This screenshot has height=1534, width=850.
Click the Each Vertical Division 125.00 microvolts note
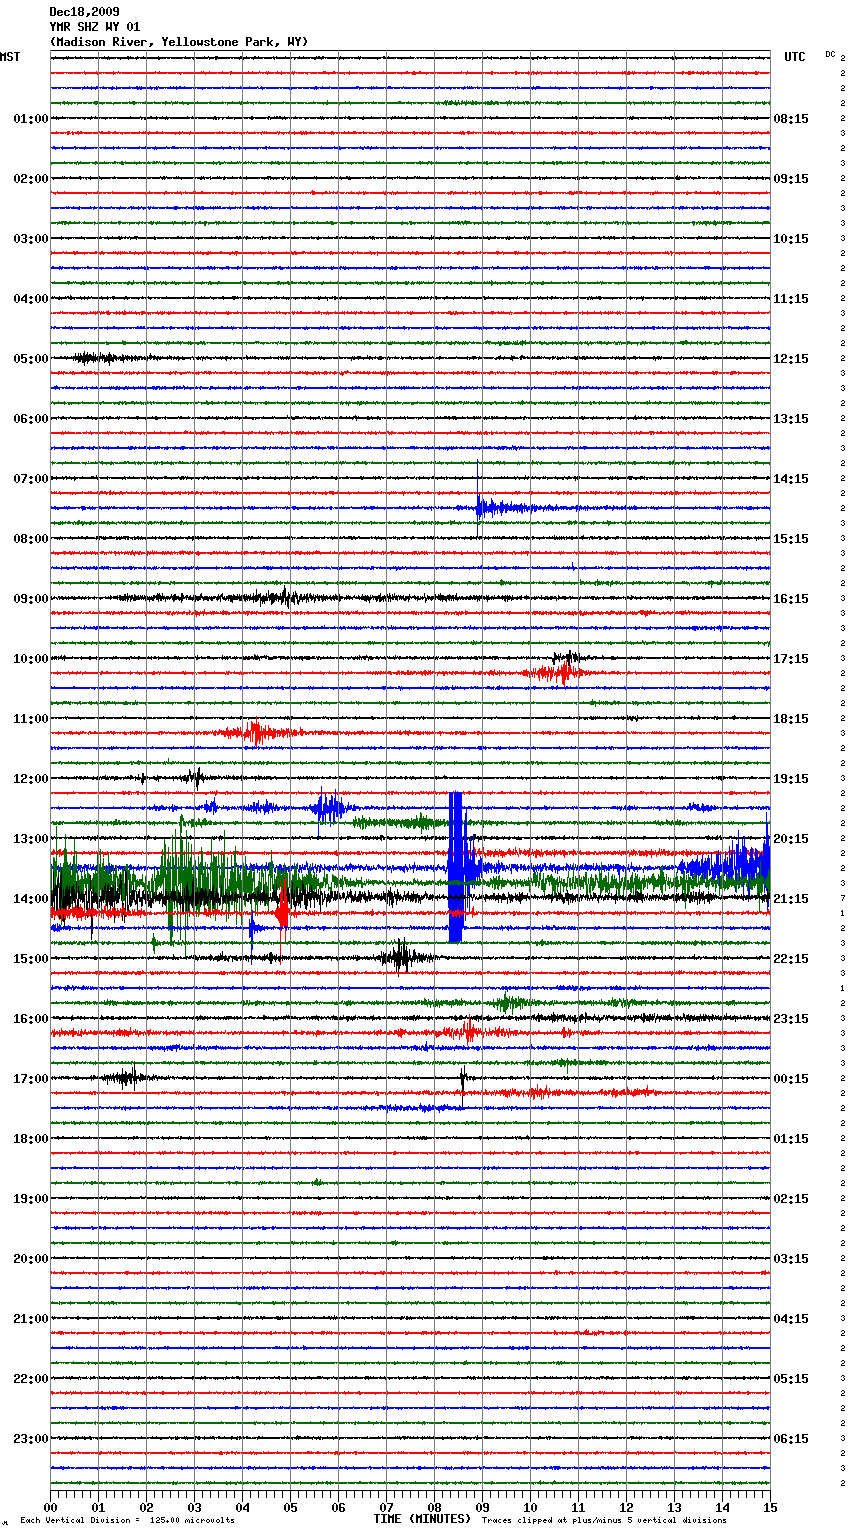click(x=128, y=1520)
